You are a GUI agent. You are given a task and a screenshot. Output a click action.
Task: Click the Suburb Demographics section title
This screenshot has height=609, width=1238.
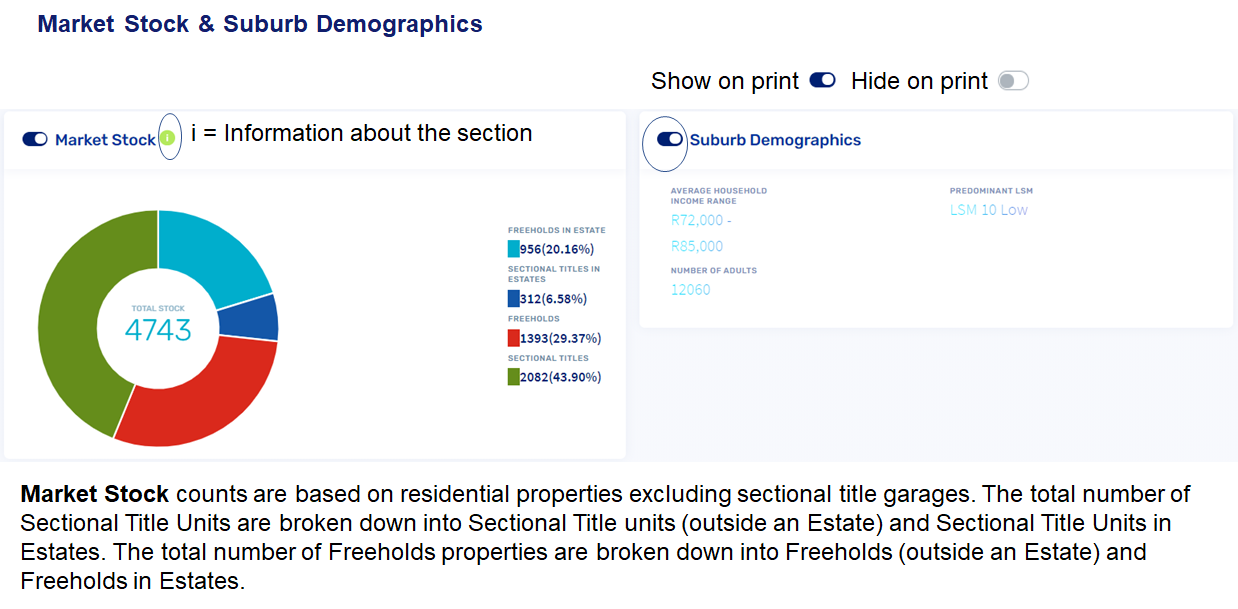click(775, 140)
